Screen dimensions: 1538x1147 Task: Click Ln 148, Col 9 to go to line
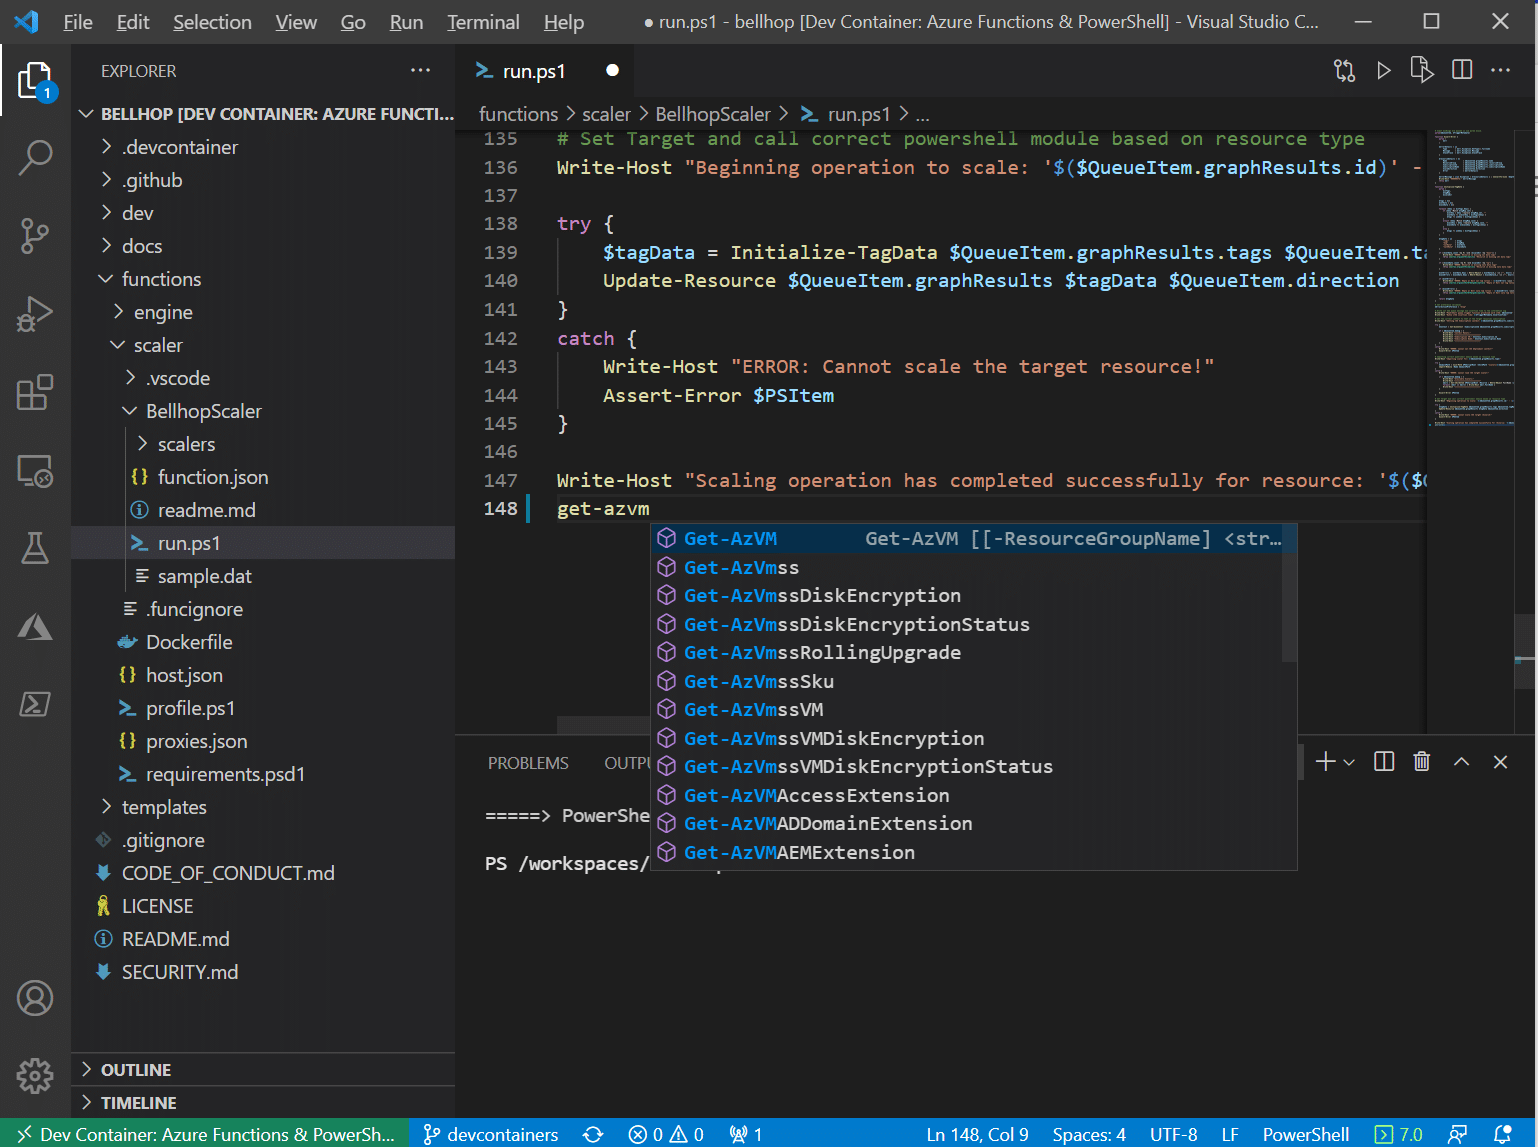(x=977, y=1133)
